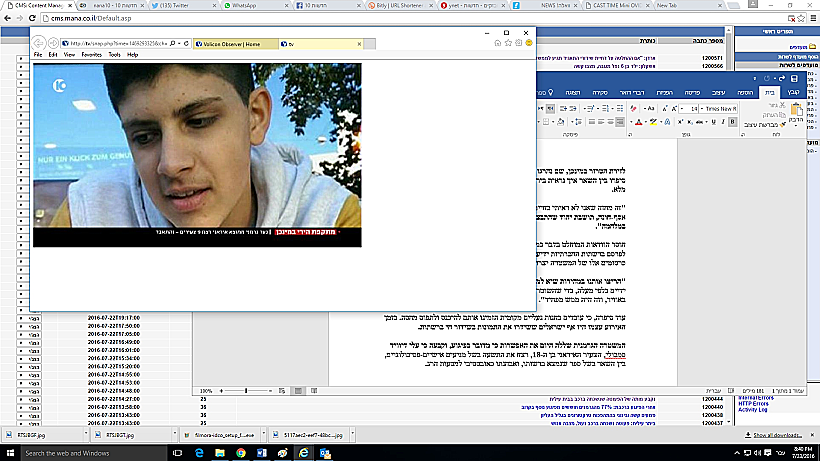
Task: Open the 5117aec2 jpg downloaded file
Action: pos(309,434)
